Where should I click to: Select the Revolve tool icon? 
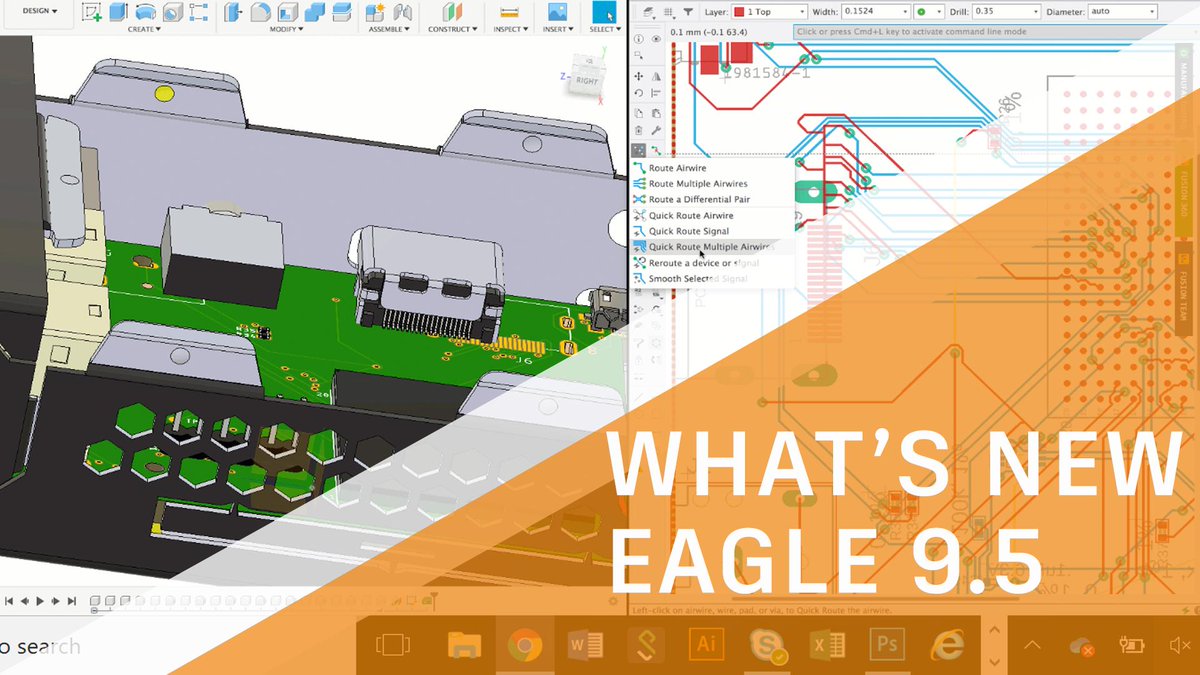[x=146, y=13]
